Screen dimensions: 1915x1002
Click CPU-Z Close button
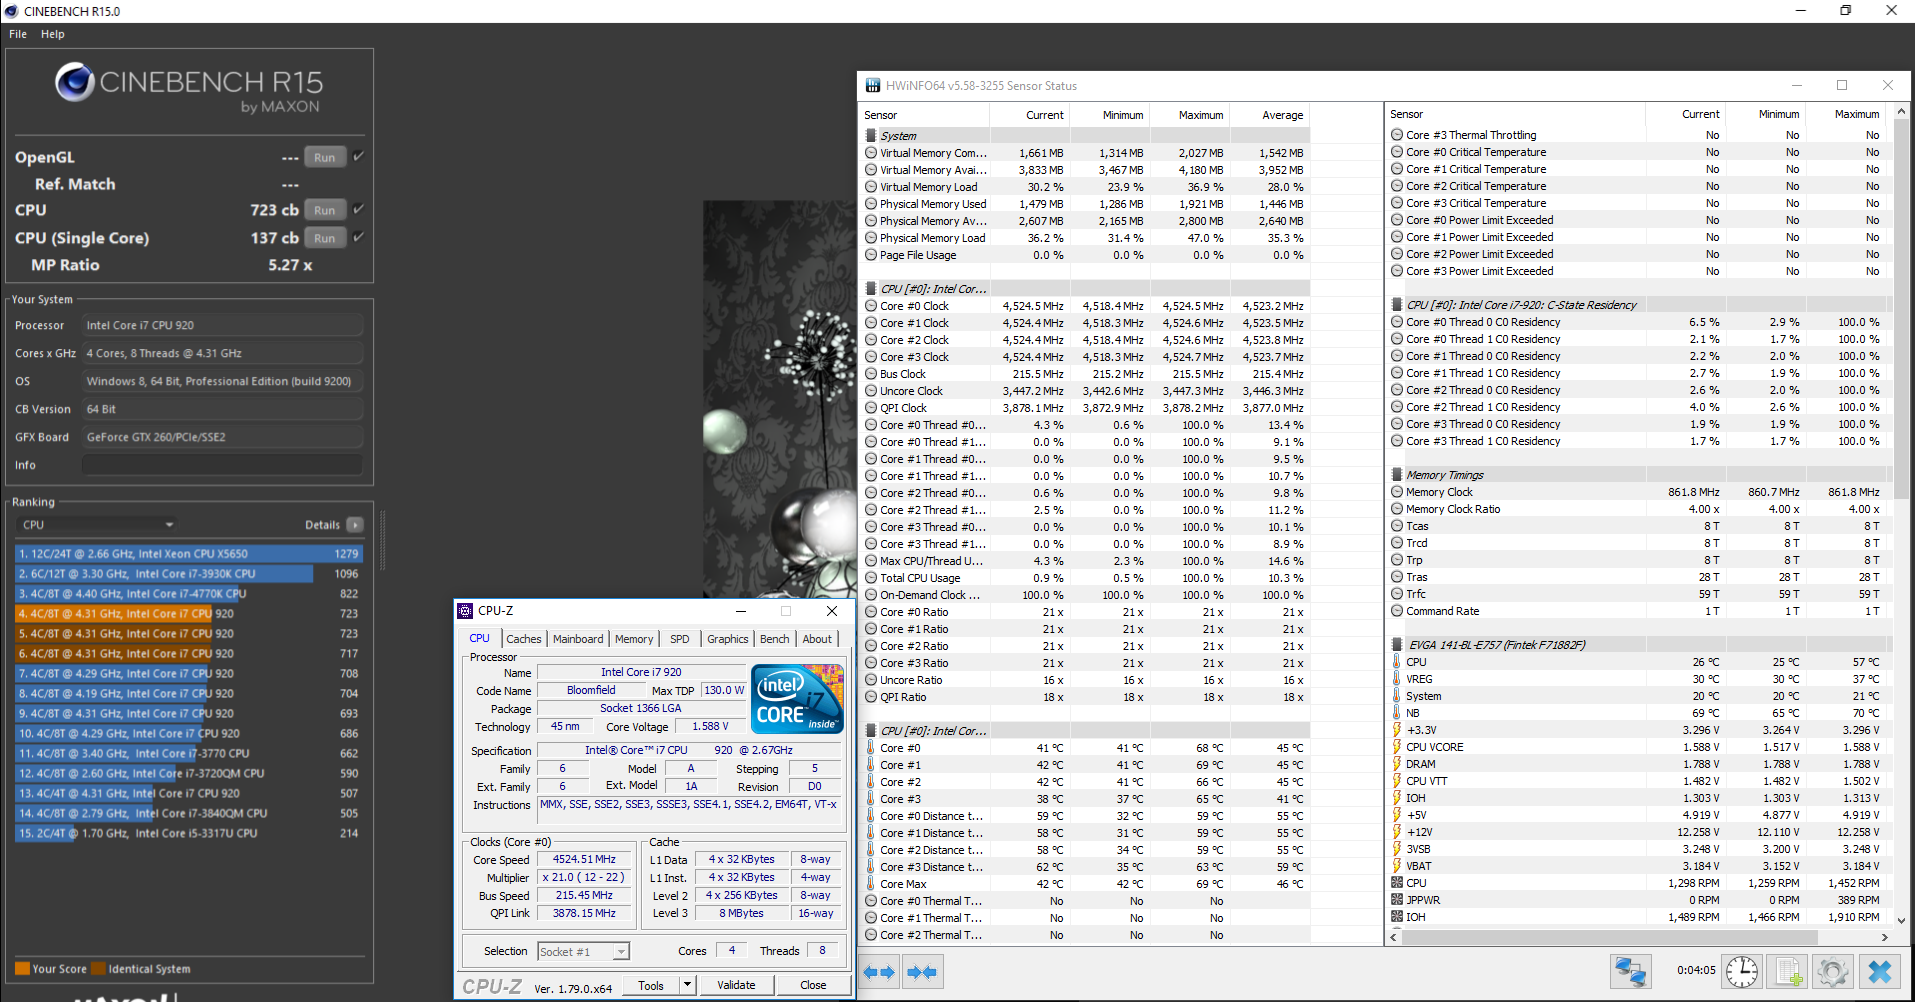[813, 985]
